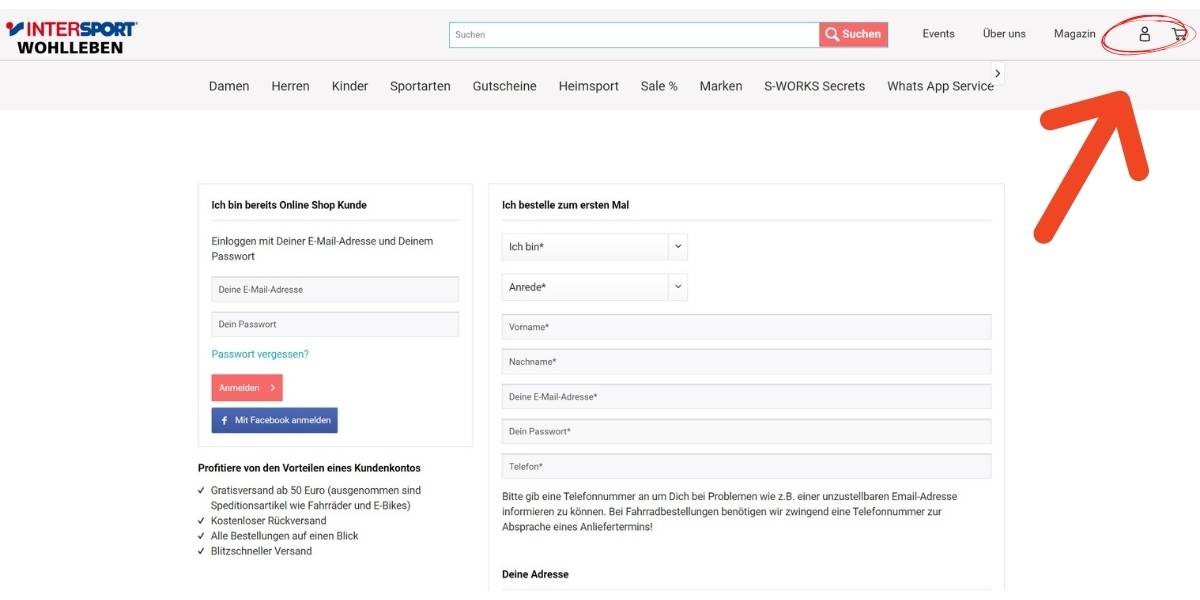The width and height of the screenshot is (1200, 600).
Task: Click the Events header link
Action: [938, 34]
